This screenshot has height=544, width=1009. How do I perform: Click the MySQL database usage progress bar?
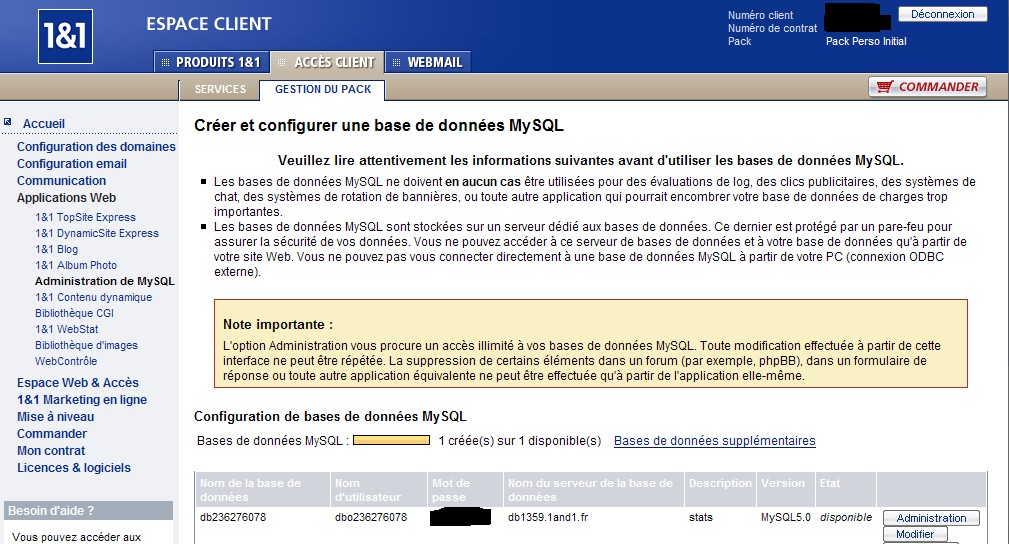[x=391, y=440]
